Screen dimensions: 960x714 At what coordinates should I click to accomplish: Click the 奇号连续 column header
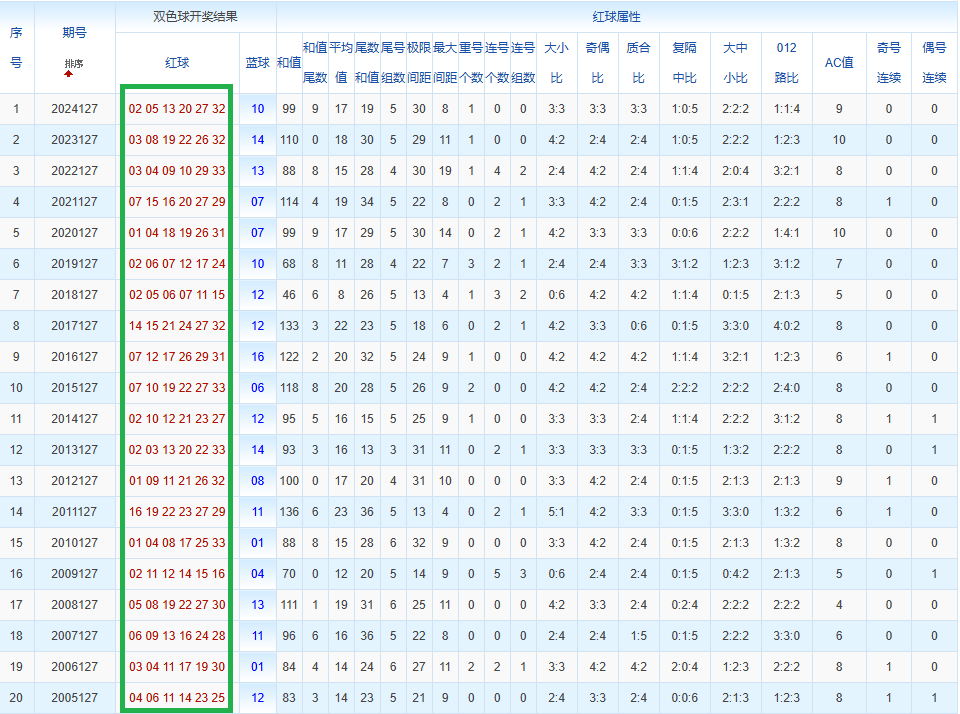pos(889,62)
